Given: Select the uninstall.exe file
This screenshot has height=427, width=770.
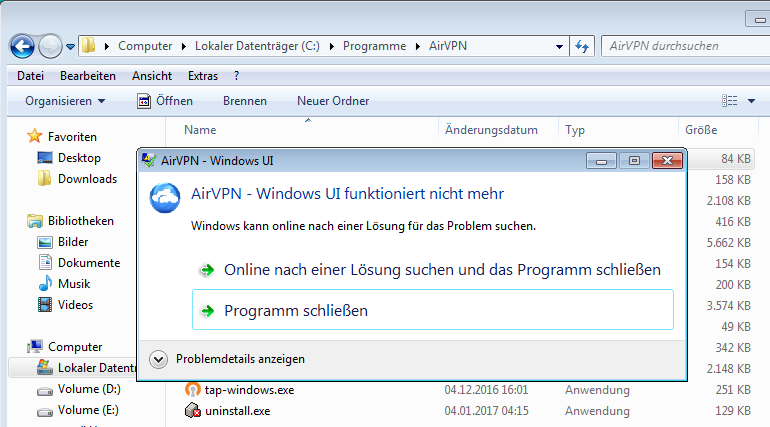Looking at the screenshot, I should [237, 411].
